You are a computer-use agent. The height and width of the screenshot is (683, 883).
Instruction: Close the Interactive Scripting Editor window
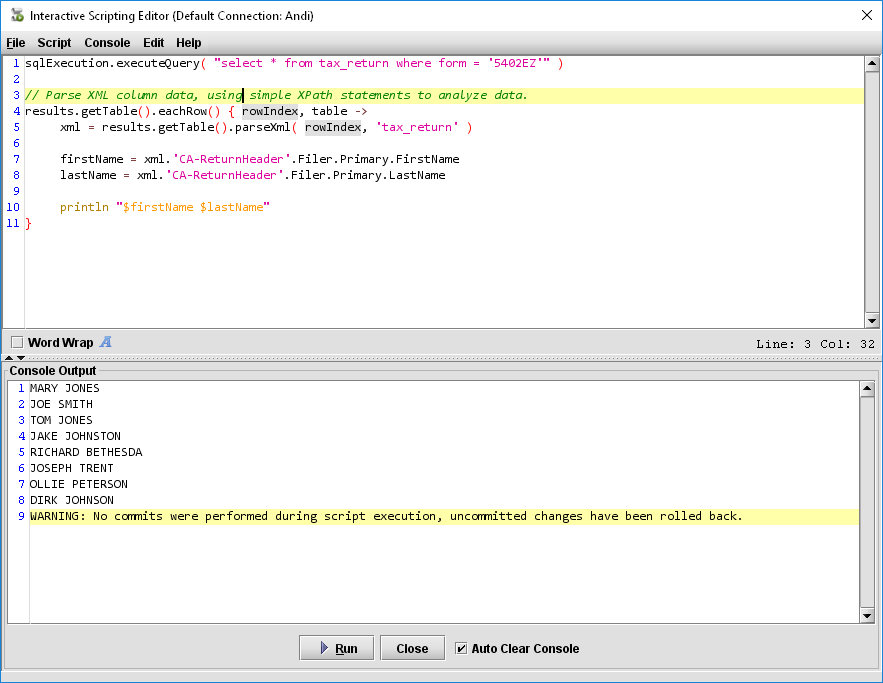[x=866, y=15]
